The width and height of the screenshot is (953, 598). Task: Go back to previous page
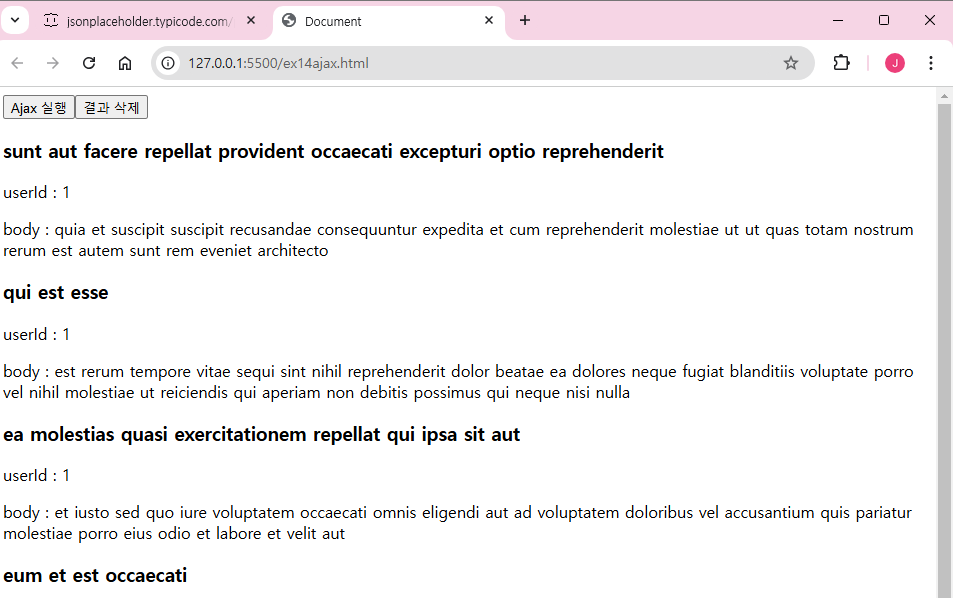(18, 63)
